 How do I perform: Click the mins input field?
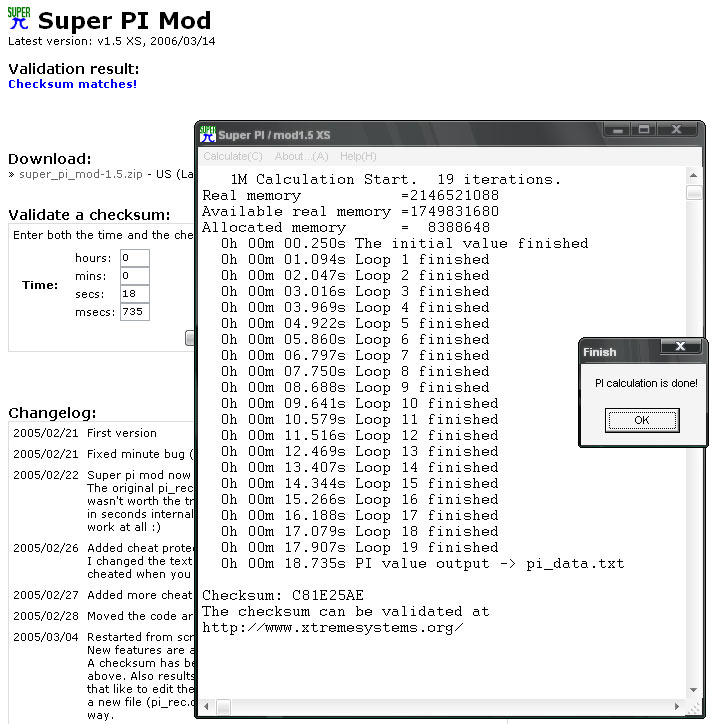135,276
